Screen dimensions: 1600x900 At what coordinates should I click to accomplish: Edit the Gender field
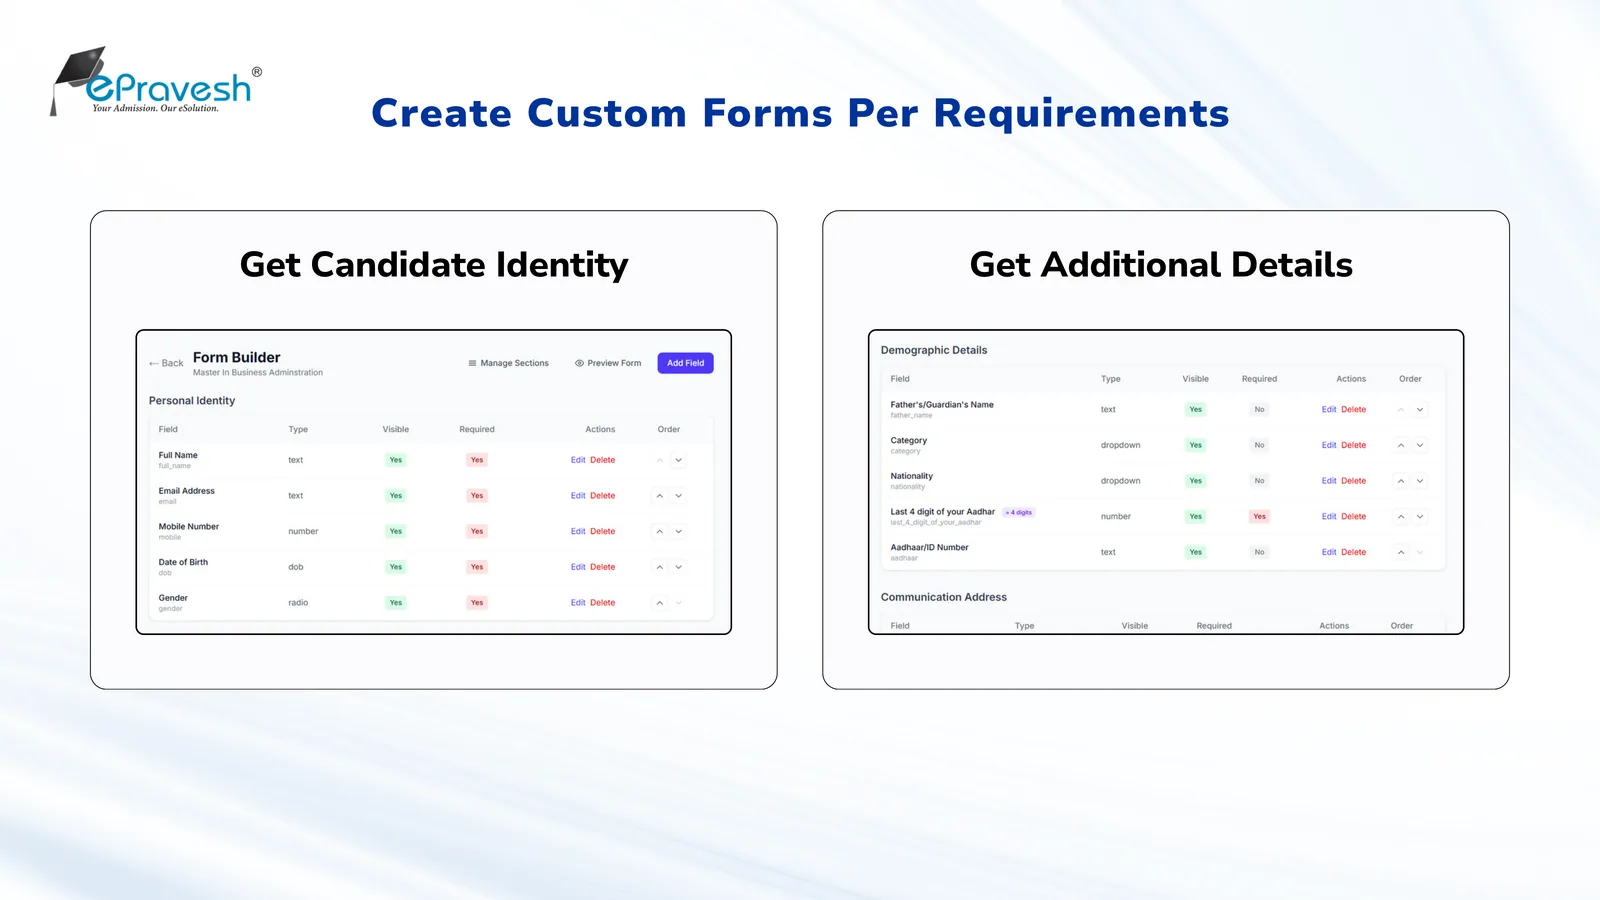(x=578, y=603)
